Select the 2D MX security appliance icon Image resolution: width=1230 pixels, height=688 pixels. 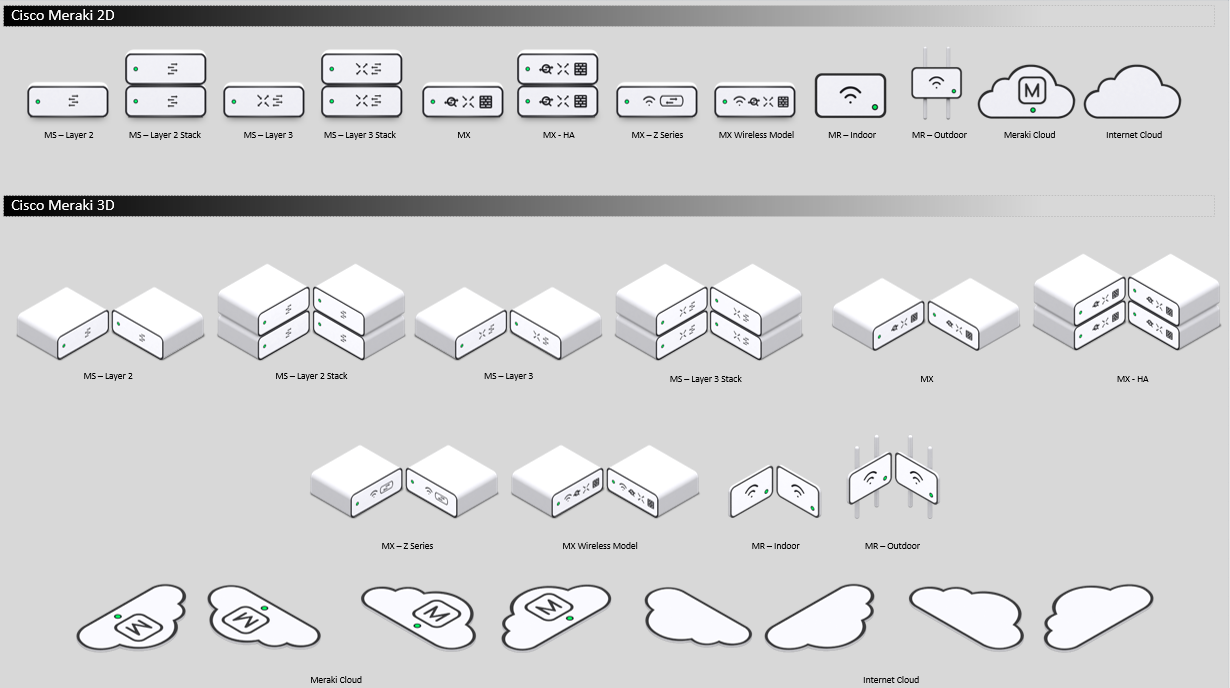461,101
